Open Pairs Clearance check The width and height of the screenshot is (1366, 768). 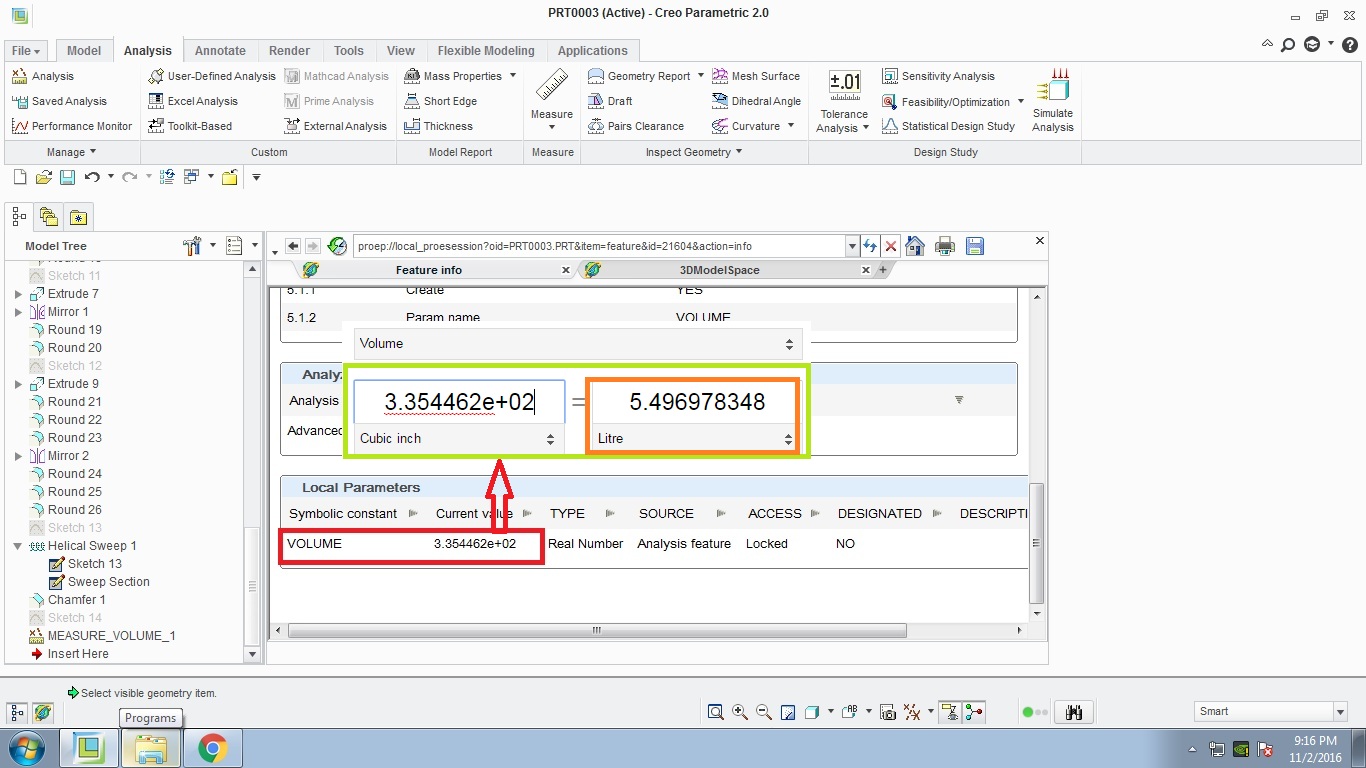coord(636,126)
